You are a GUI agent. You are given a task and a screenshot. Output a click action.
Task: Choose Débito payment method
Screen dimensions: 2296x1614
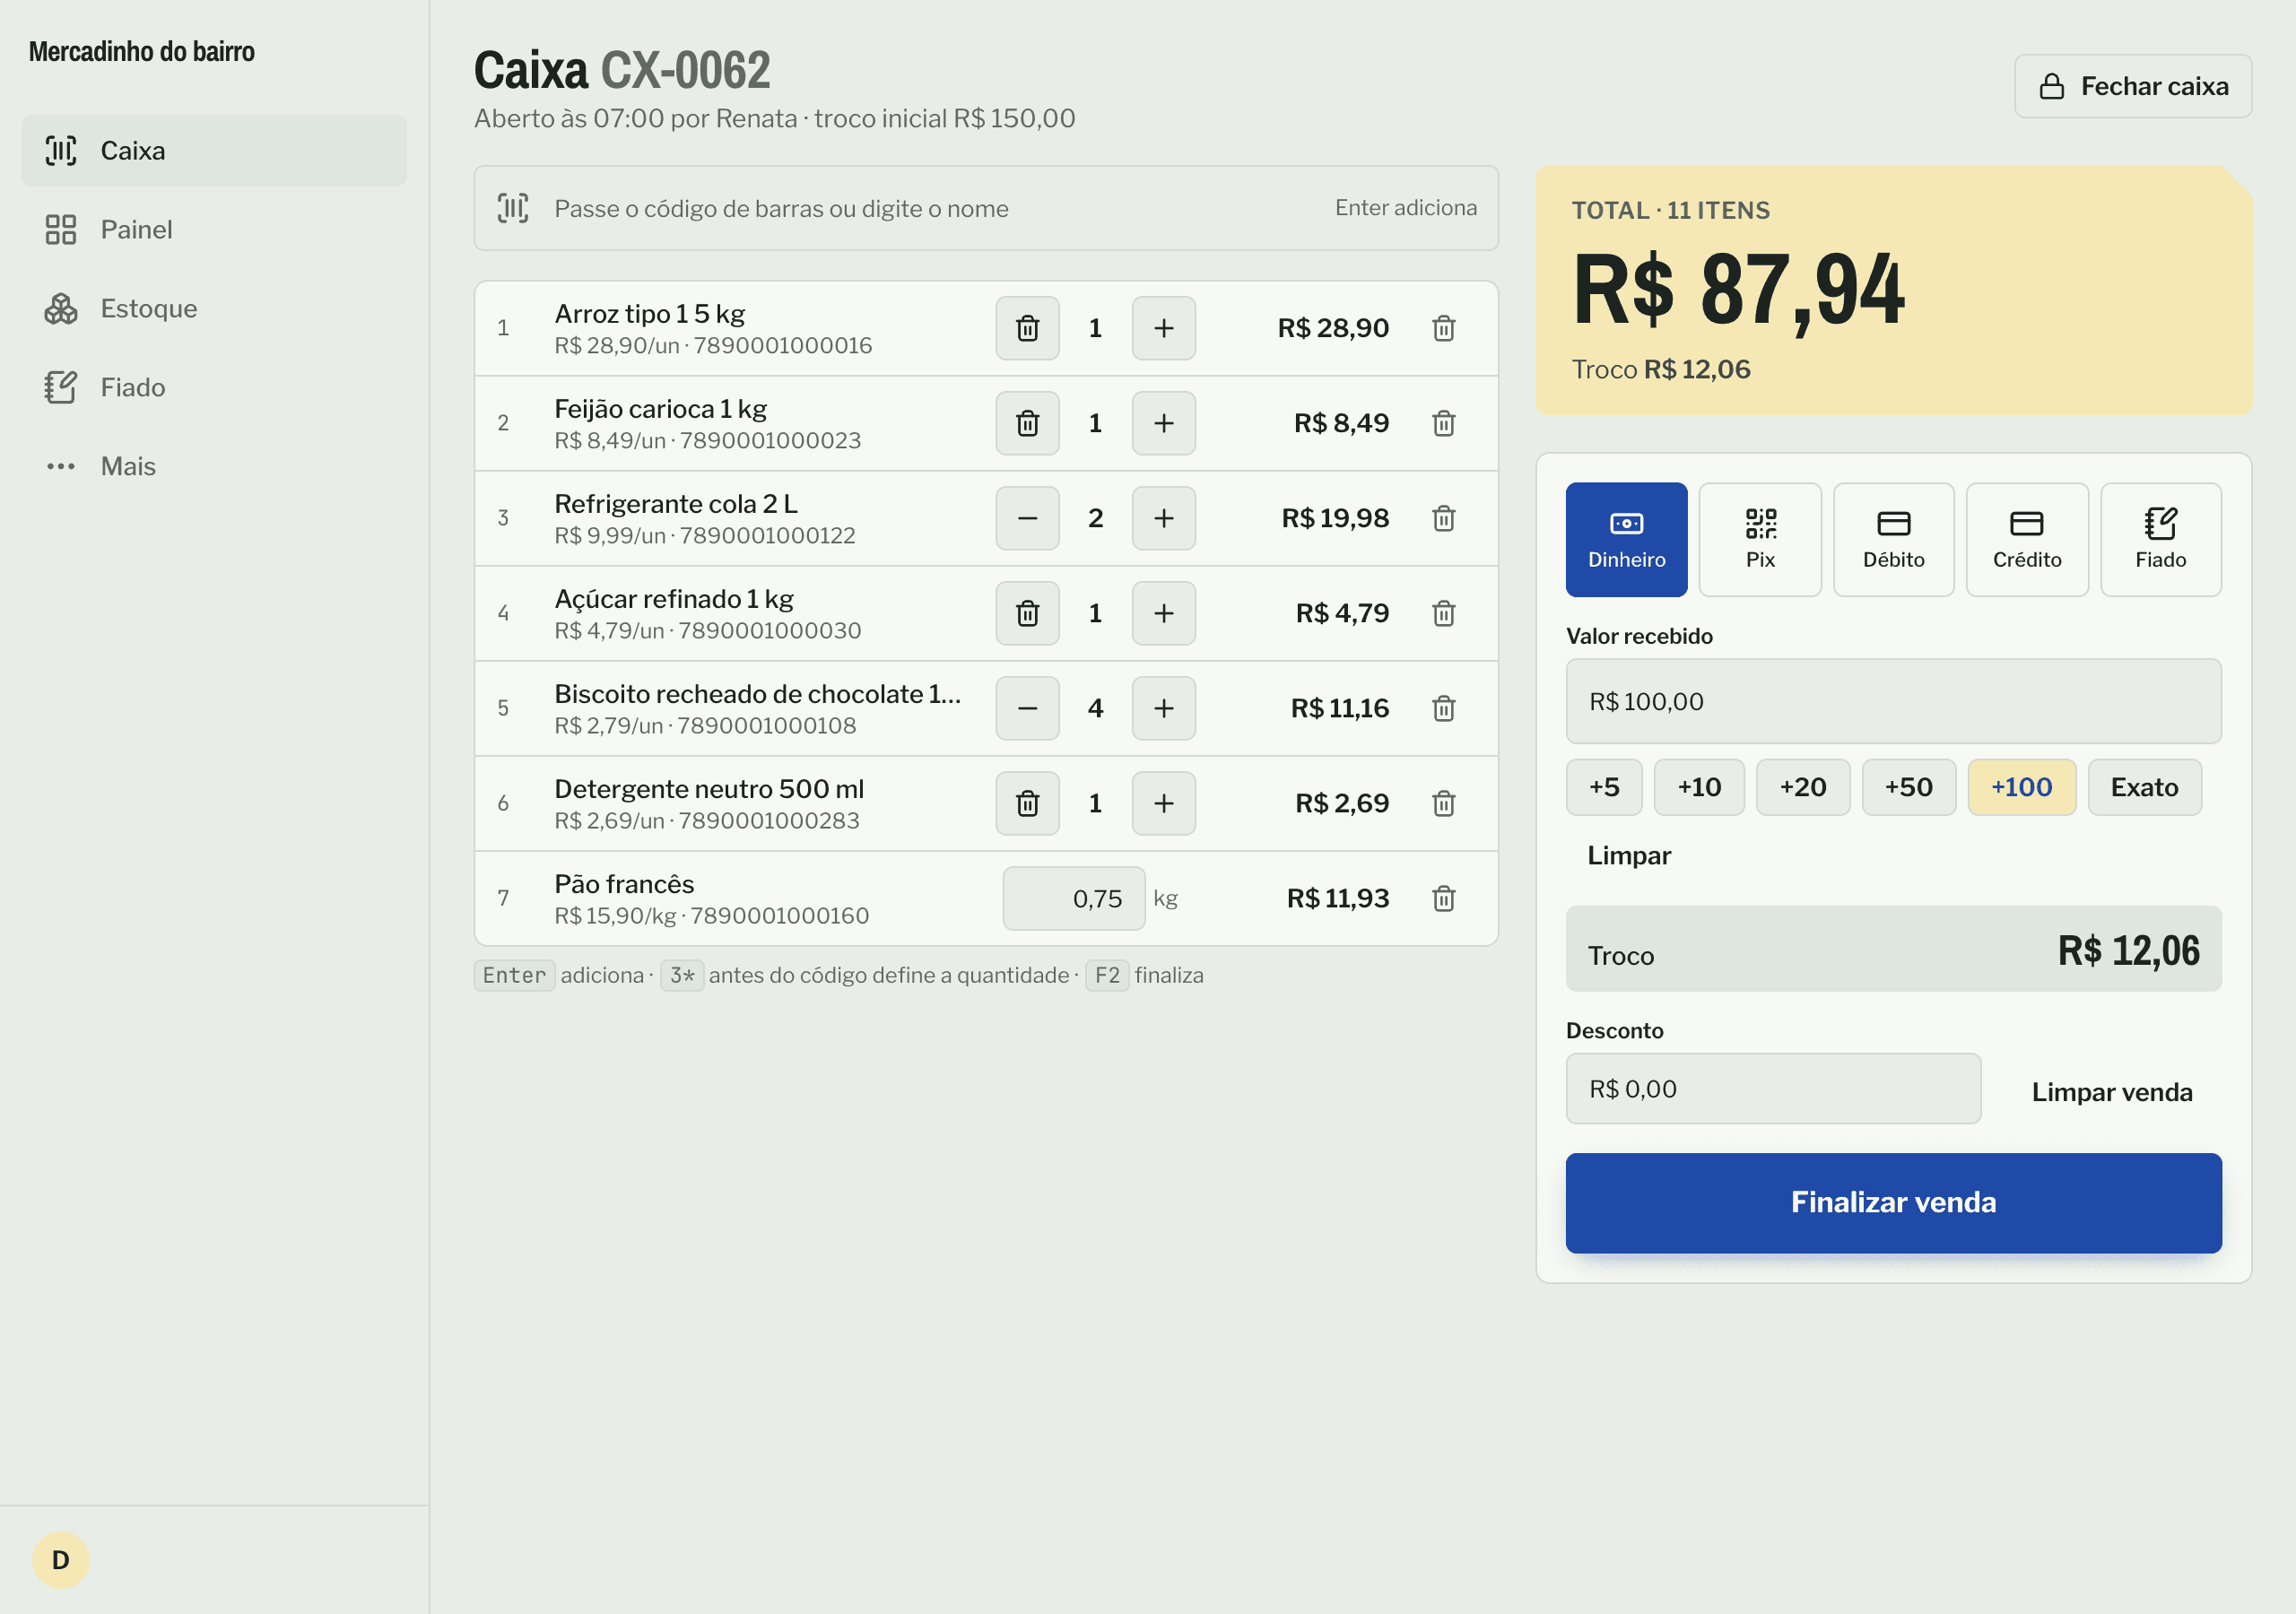pyautogui.click(x=1893, y=540)
